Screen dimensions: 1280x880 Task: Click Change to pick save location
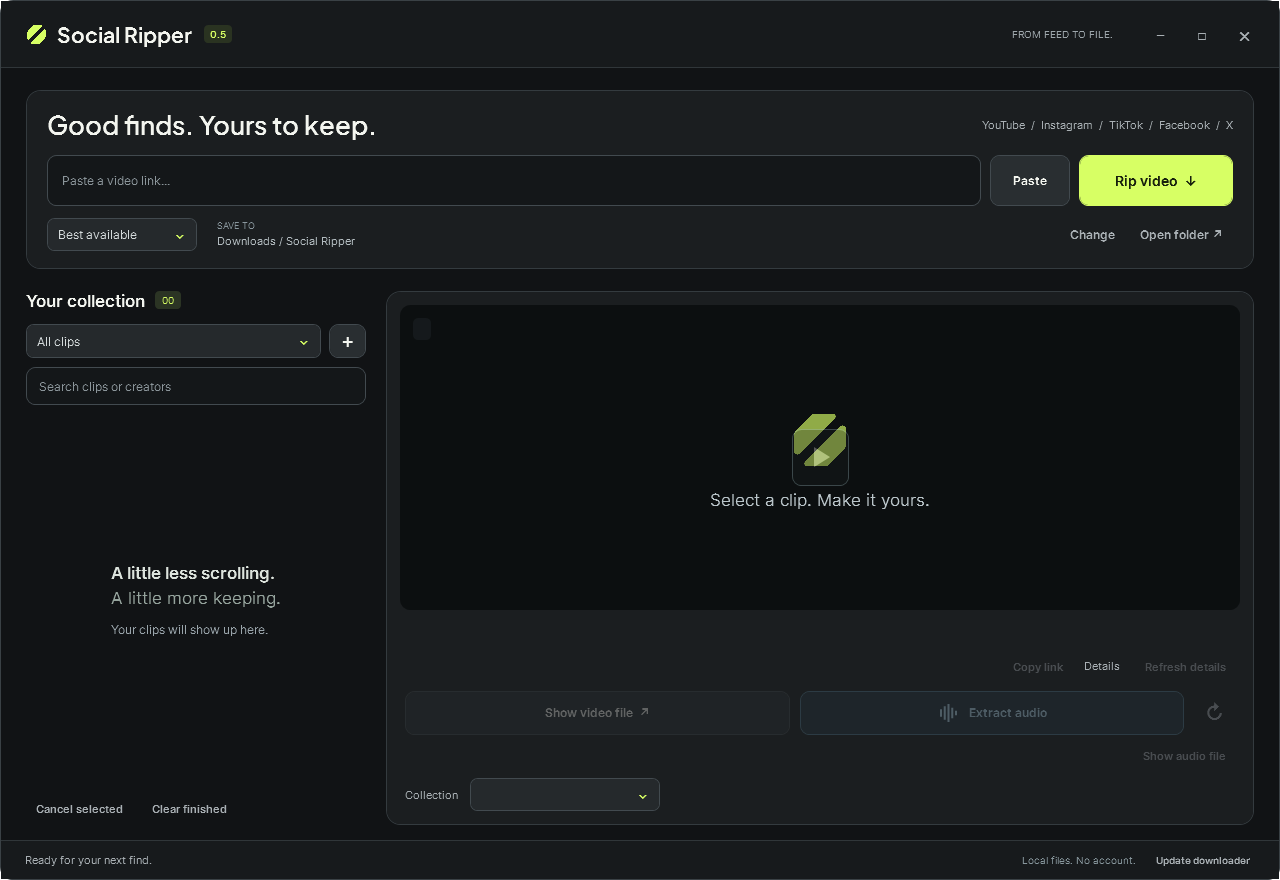tap(1092, 235)
